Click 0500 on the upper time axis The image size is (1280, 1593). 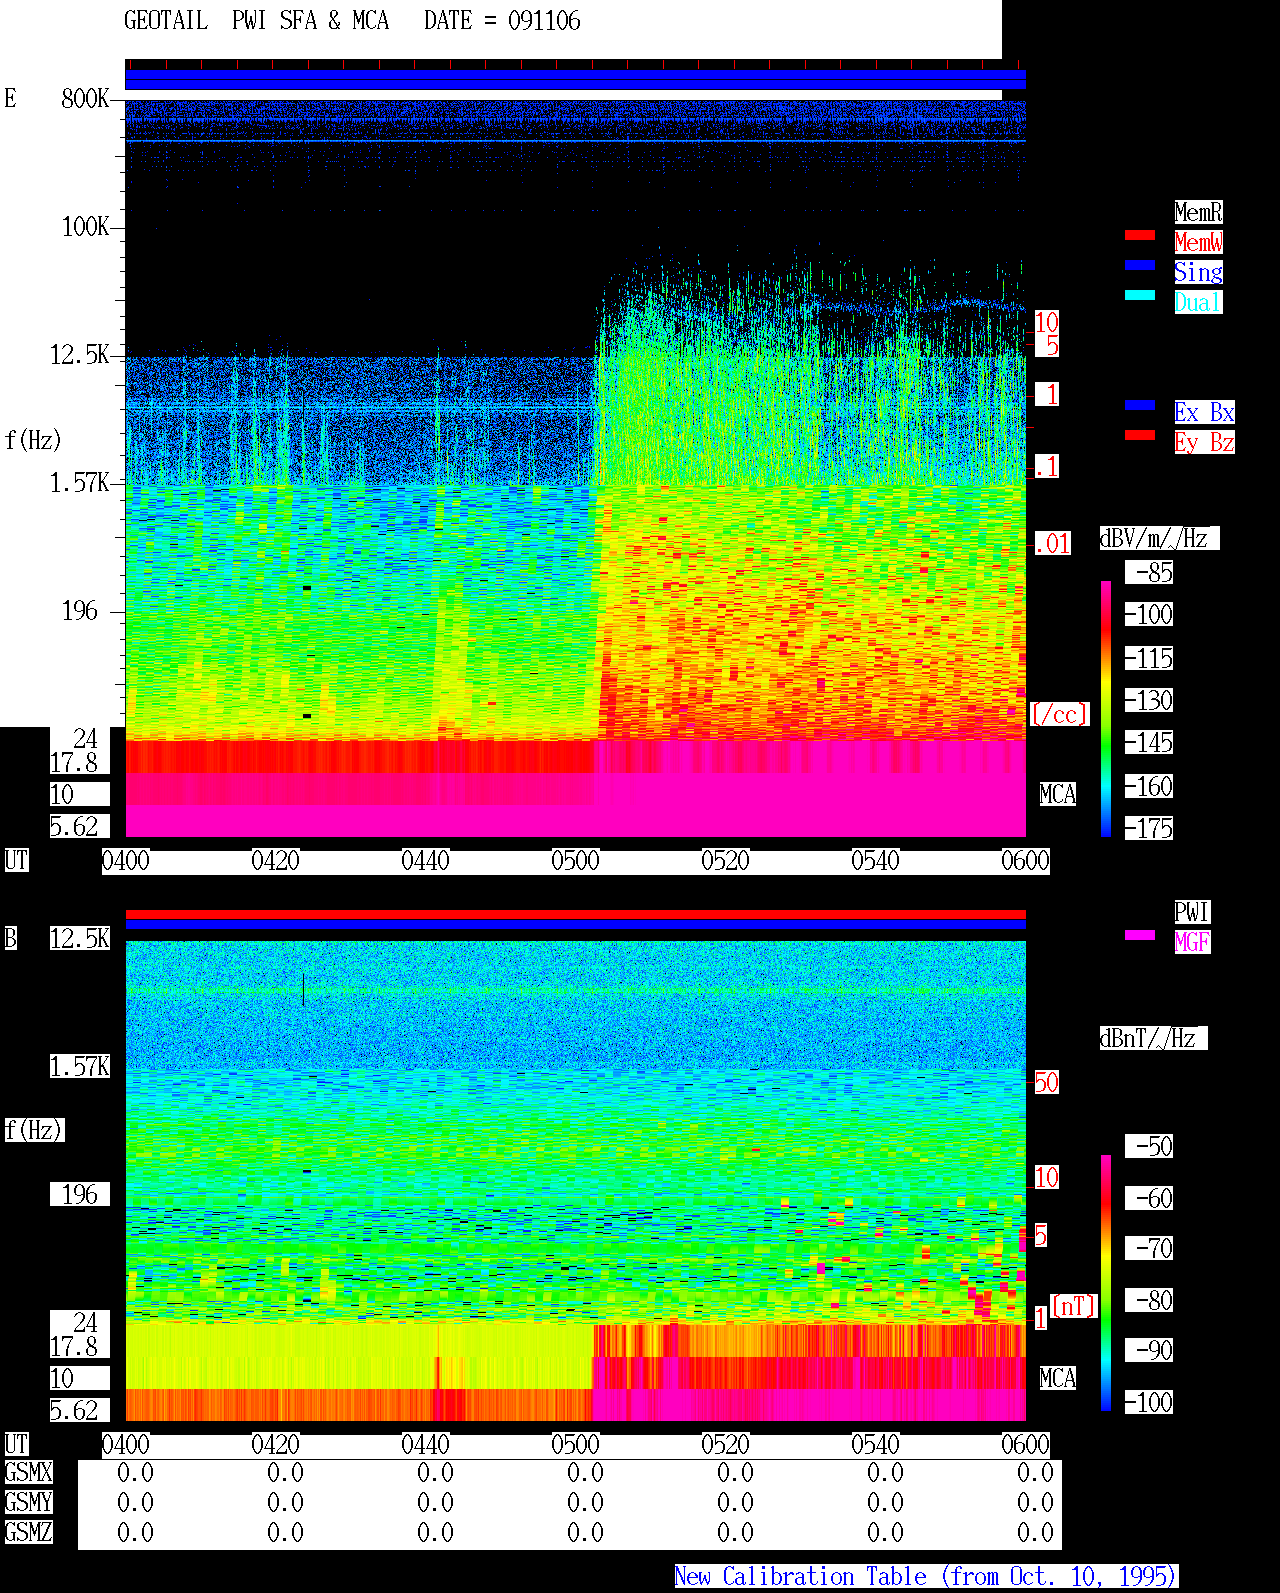click(576, 860)
